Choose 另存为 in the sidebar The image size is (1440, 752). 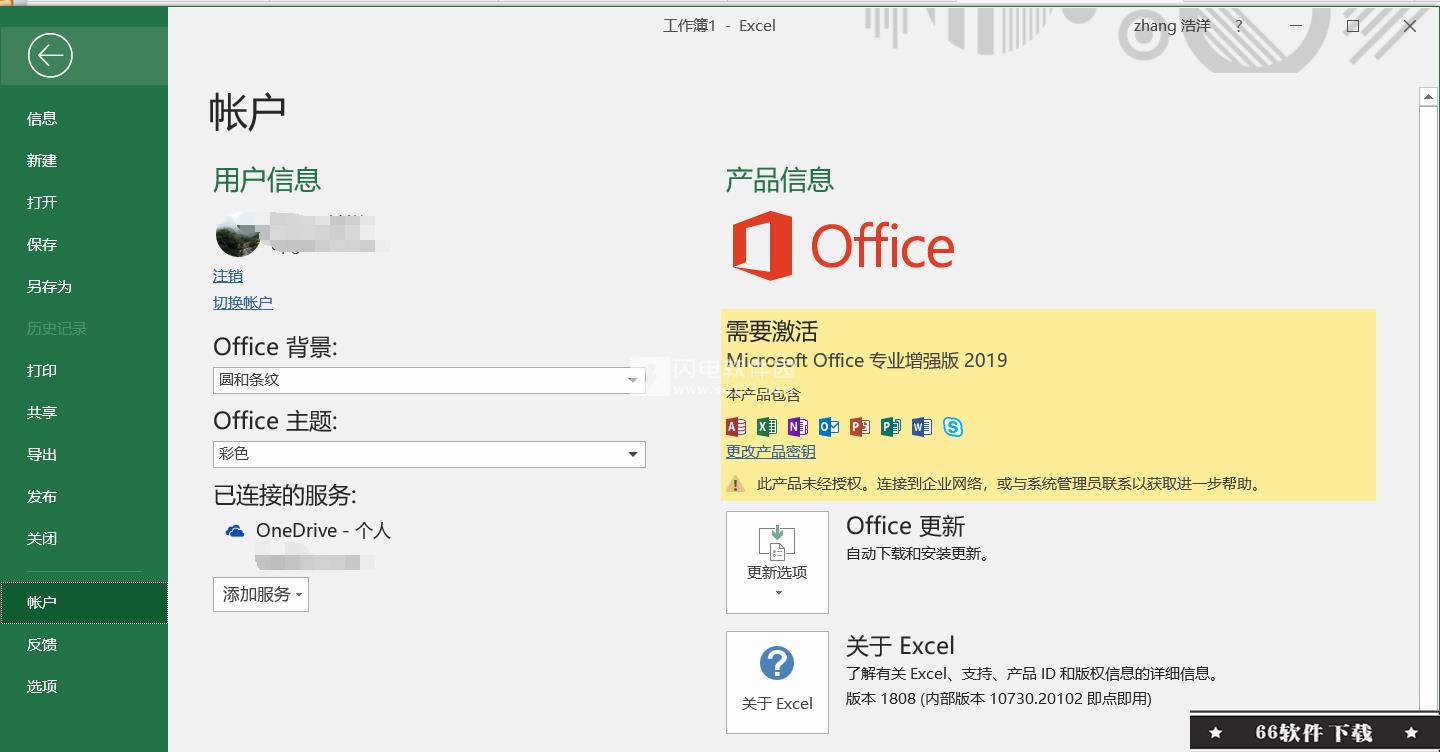pos(84,286)
